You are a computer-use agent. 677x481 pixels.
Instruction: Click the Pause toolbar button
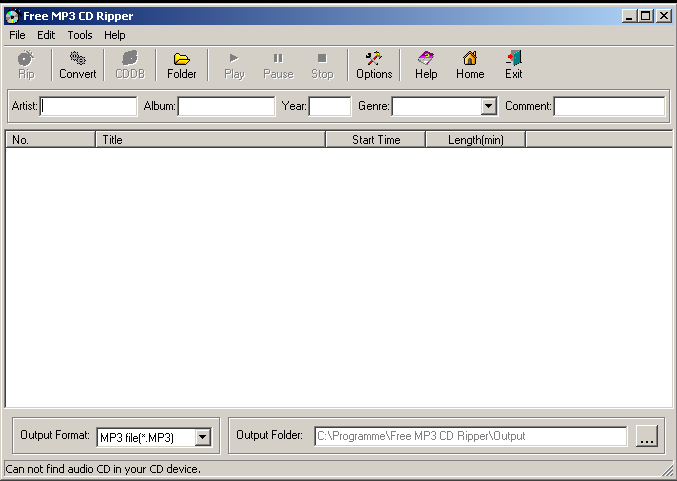coord(278,65)
